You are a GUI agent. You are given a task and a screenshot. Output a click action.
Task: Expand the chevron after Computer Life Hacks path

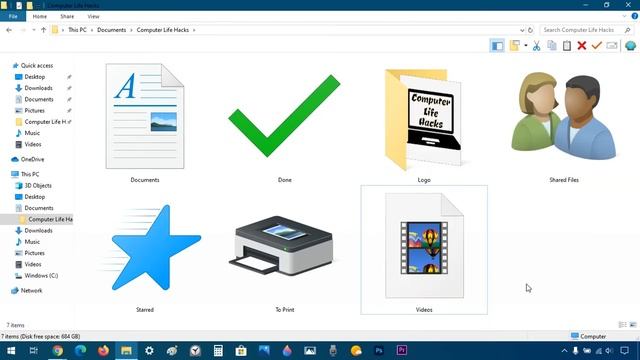click(x=194, y=30)
